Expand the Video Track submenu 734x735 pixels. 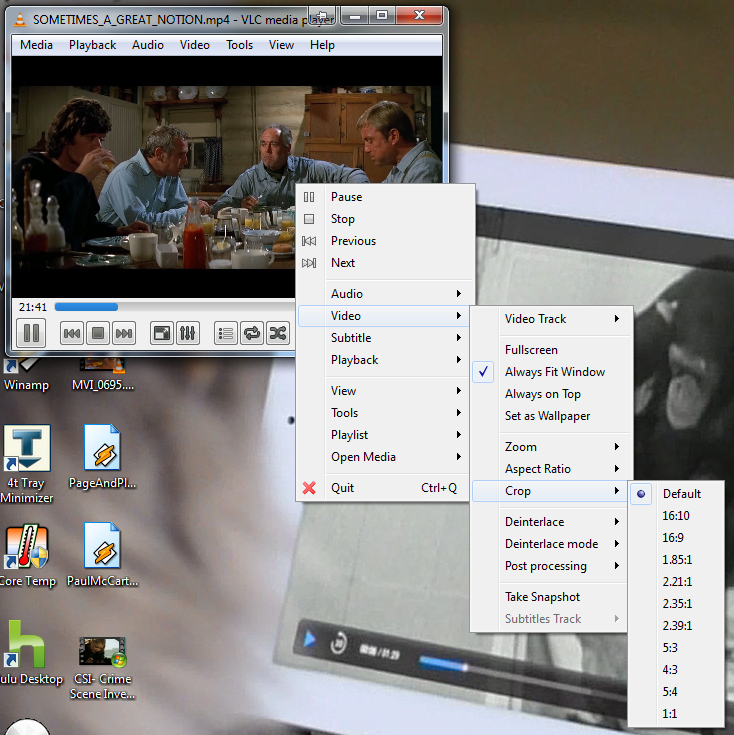pyautogui.click(x=552, y=319)
